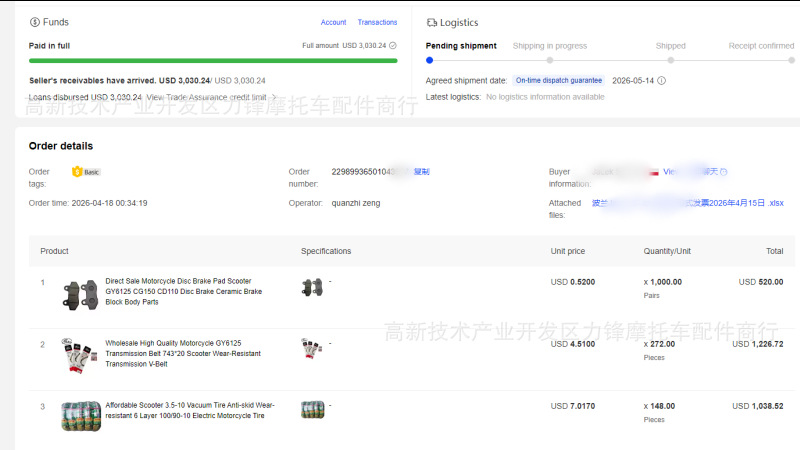Screen dimensions: 800x450
Task: View Trade Assurance credit limit
Action: pyautogui.click(x=206, y=97)
